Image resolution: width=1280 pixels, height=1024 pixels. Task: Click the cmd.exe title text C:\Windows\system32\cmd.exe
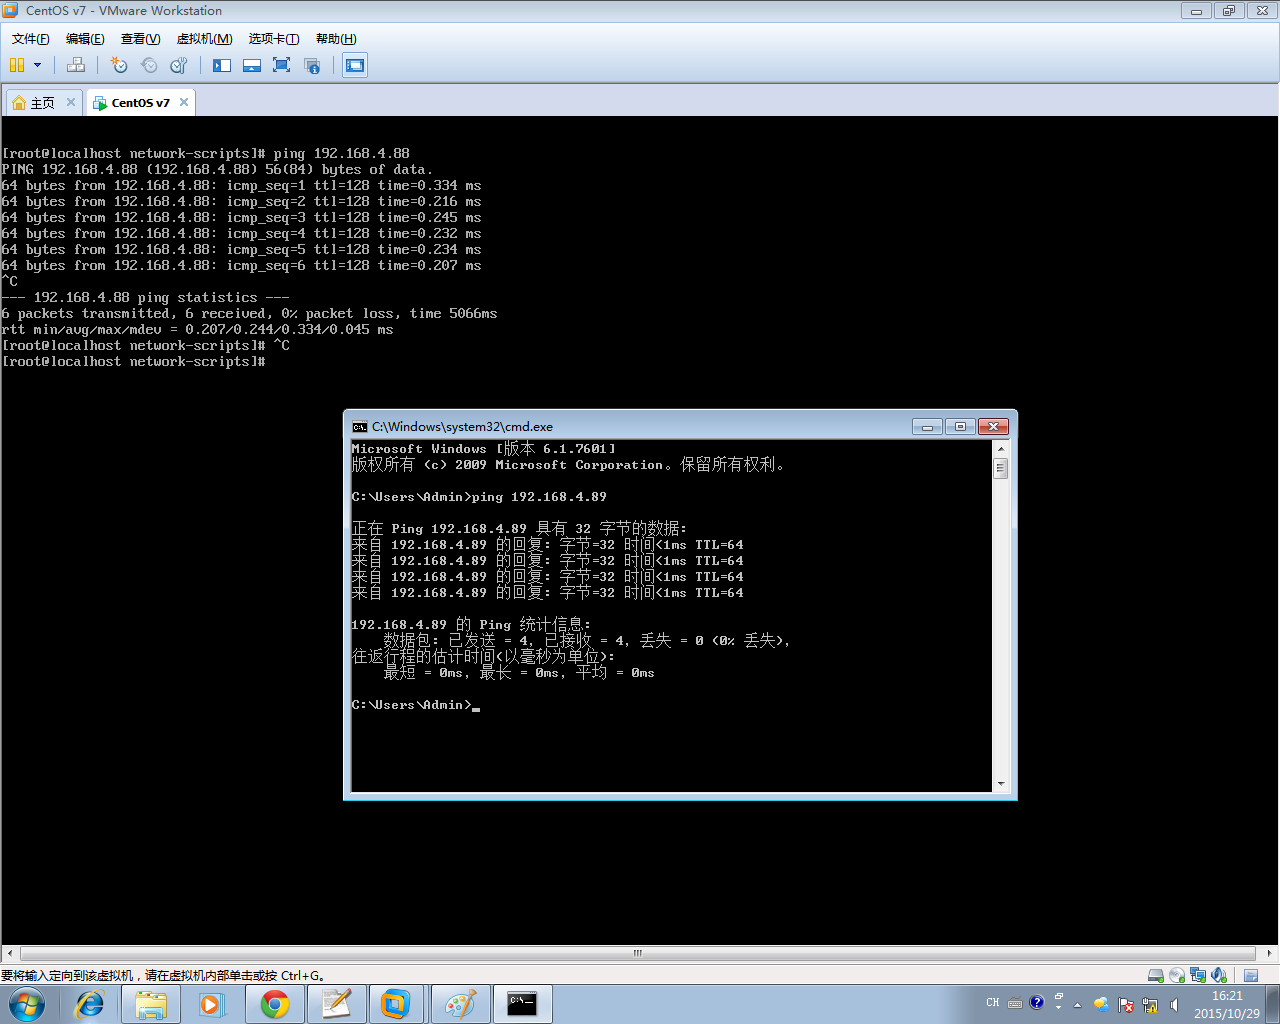[462, 427]
